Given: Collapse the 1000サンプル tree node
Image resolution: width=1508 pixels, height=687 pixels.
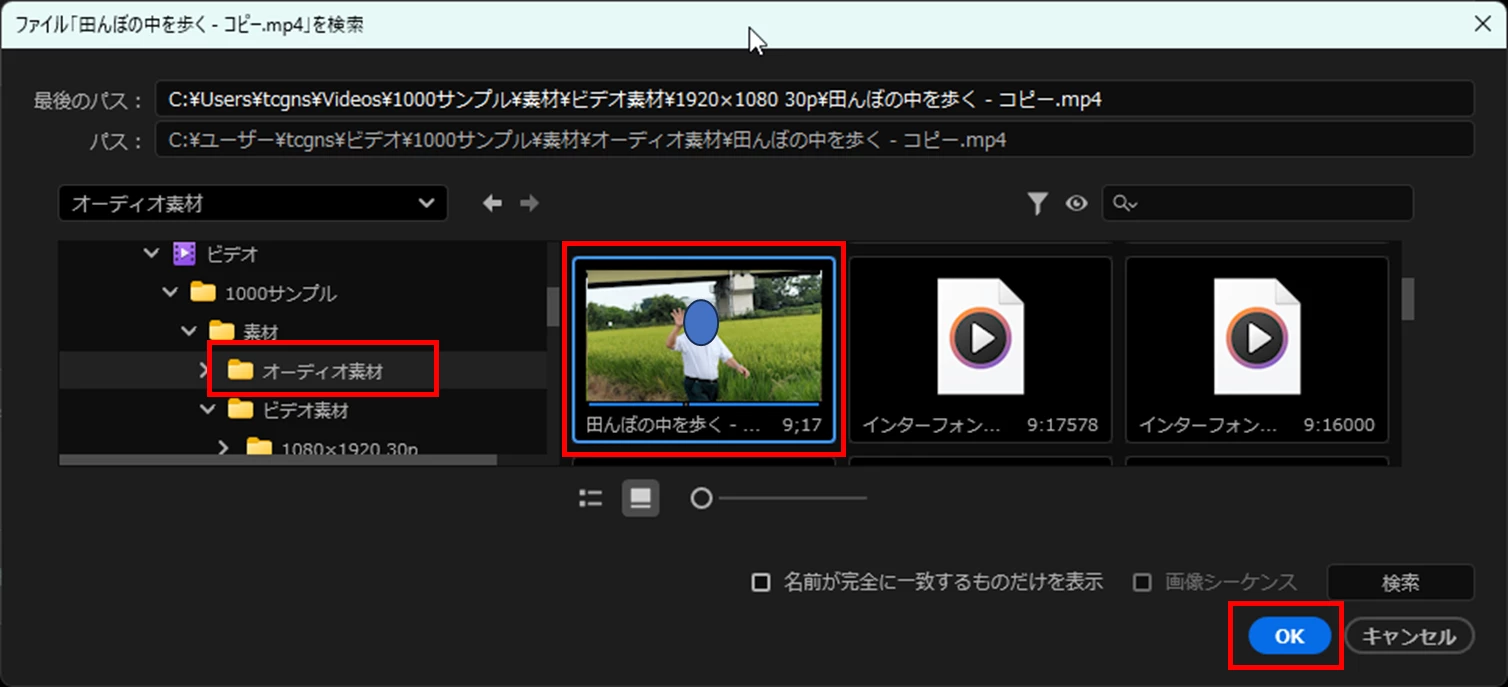Looking at the screenshot, I should (170, 293).
